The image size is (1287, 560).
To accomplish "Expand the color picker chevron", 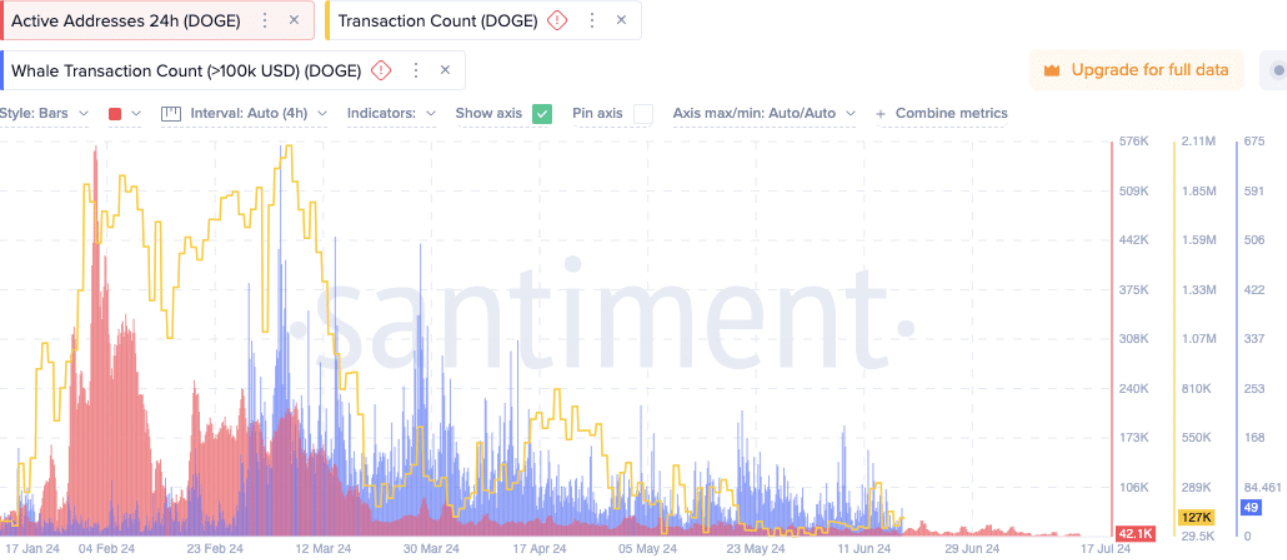I will point(136,113).
